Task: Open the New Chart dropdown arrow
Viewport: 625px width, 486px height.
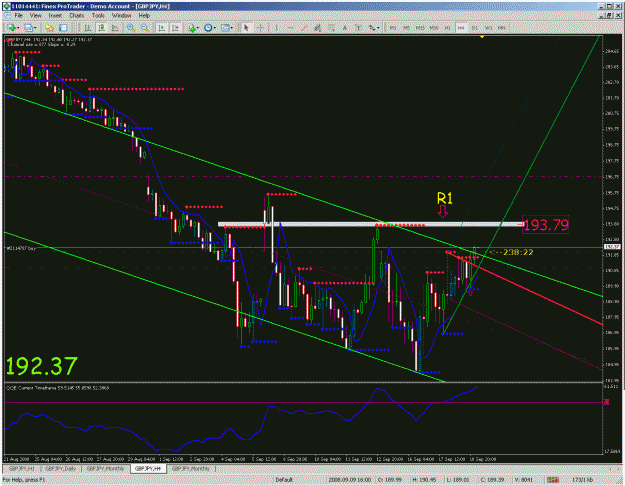Action: point(18,28)
